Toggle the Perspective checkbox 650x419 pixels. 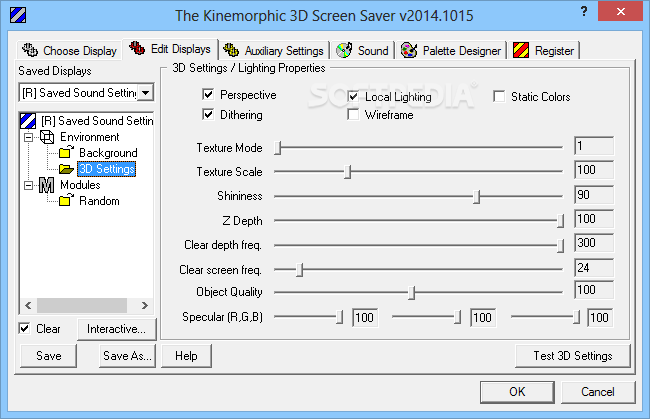(208, 94)
